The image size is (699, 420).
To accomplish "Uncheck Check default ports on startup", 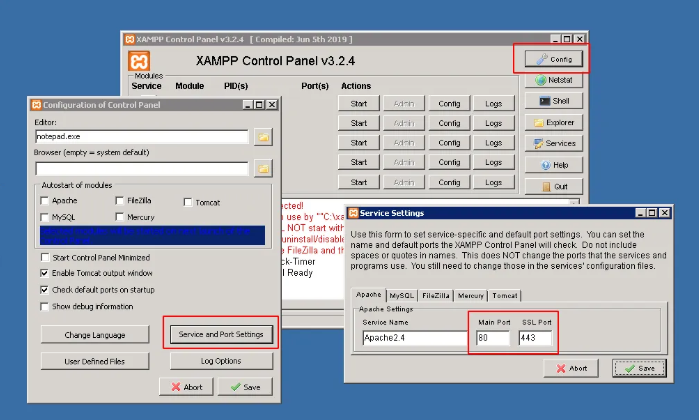I will [x=45, y=290].
